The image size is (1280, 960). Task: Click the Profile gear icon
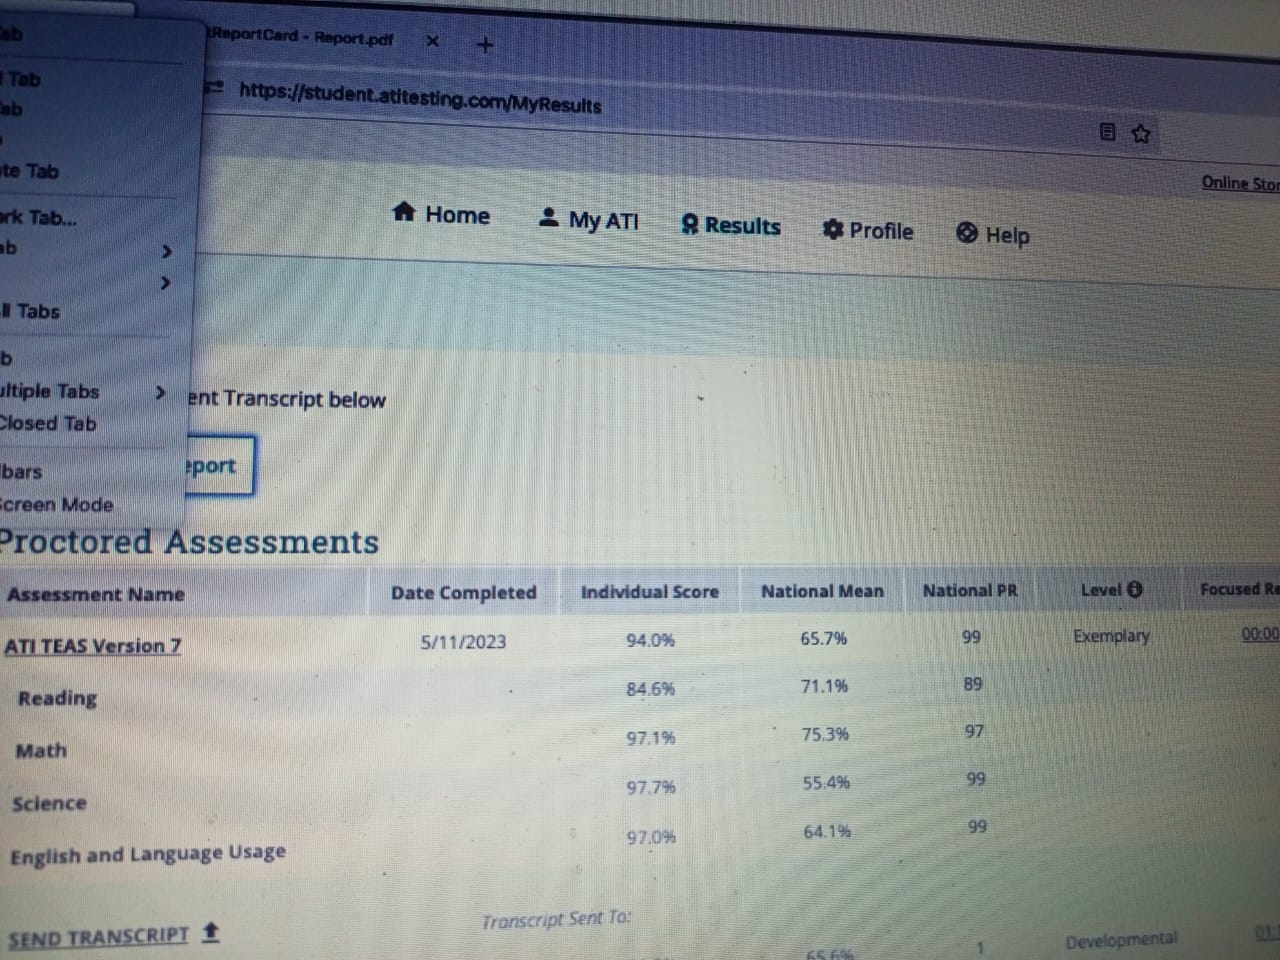pyautogui.click(x=832, y=230)
